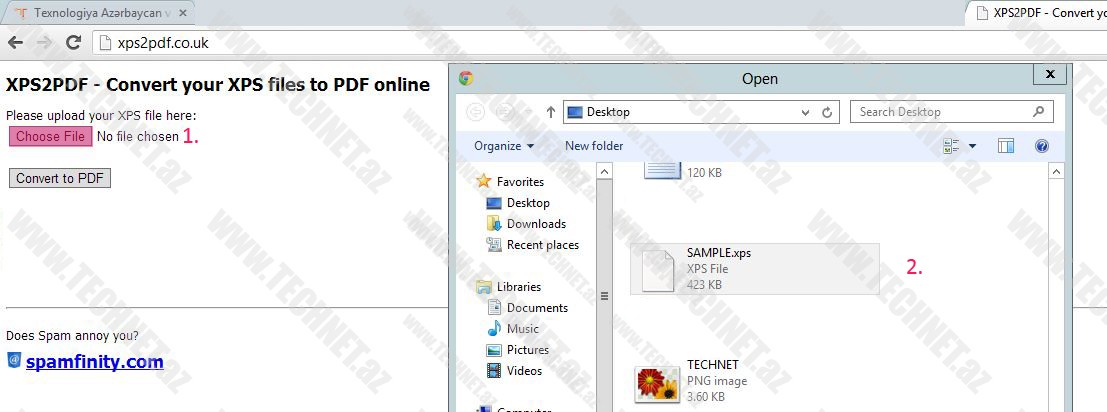
Task: Expand the view options dropdown arrow
Action: (x=972, y=146)
